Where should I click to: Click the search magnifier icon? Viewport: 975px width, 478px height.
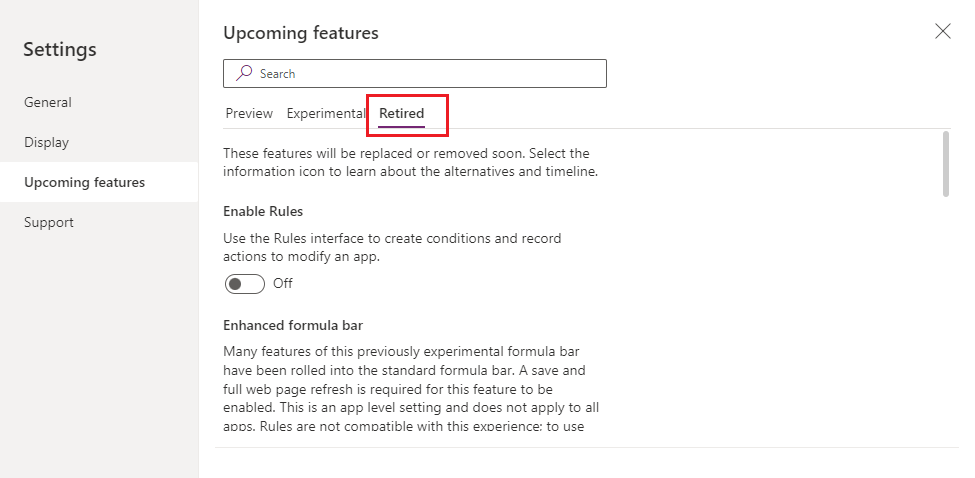[x=243, y=74]
